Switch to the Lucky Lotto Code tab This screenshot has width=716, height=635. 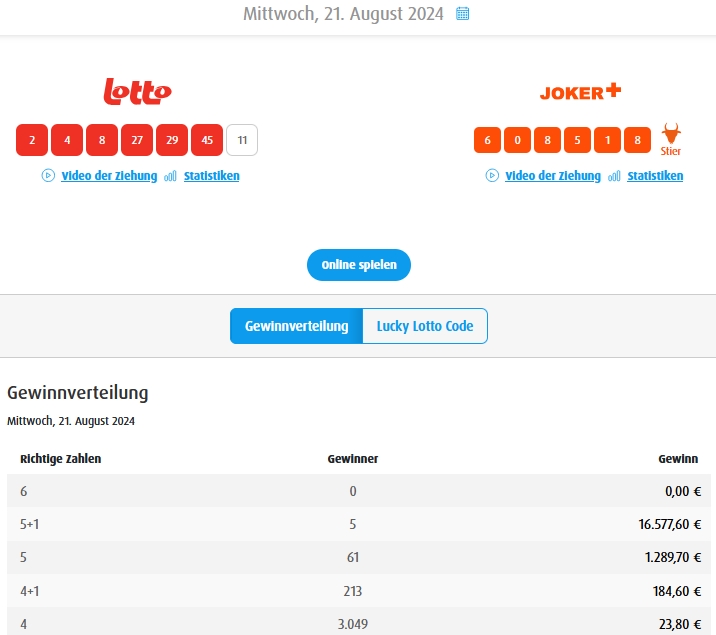point(425,326)
